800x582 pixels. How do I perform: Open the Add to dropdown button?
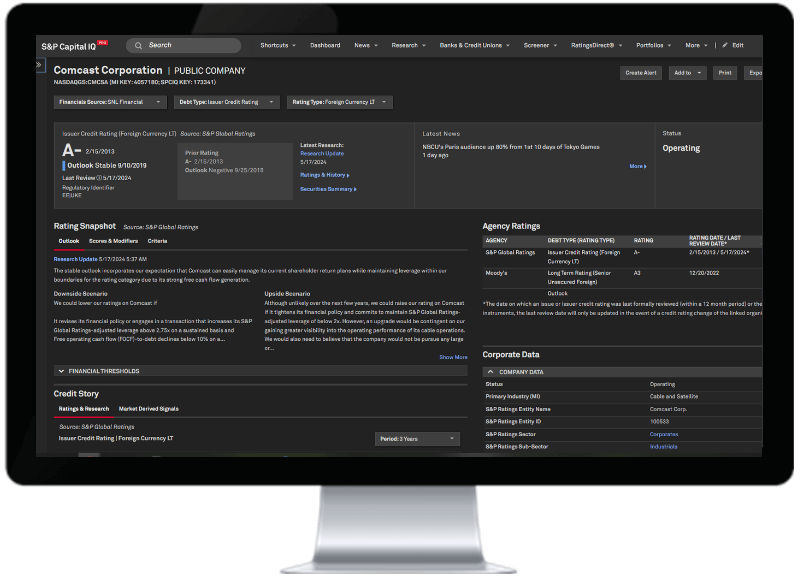(687, 73)
